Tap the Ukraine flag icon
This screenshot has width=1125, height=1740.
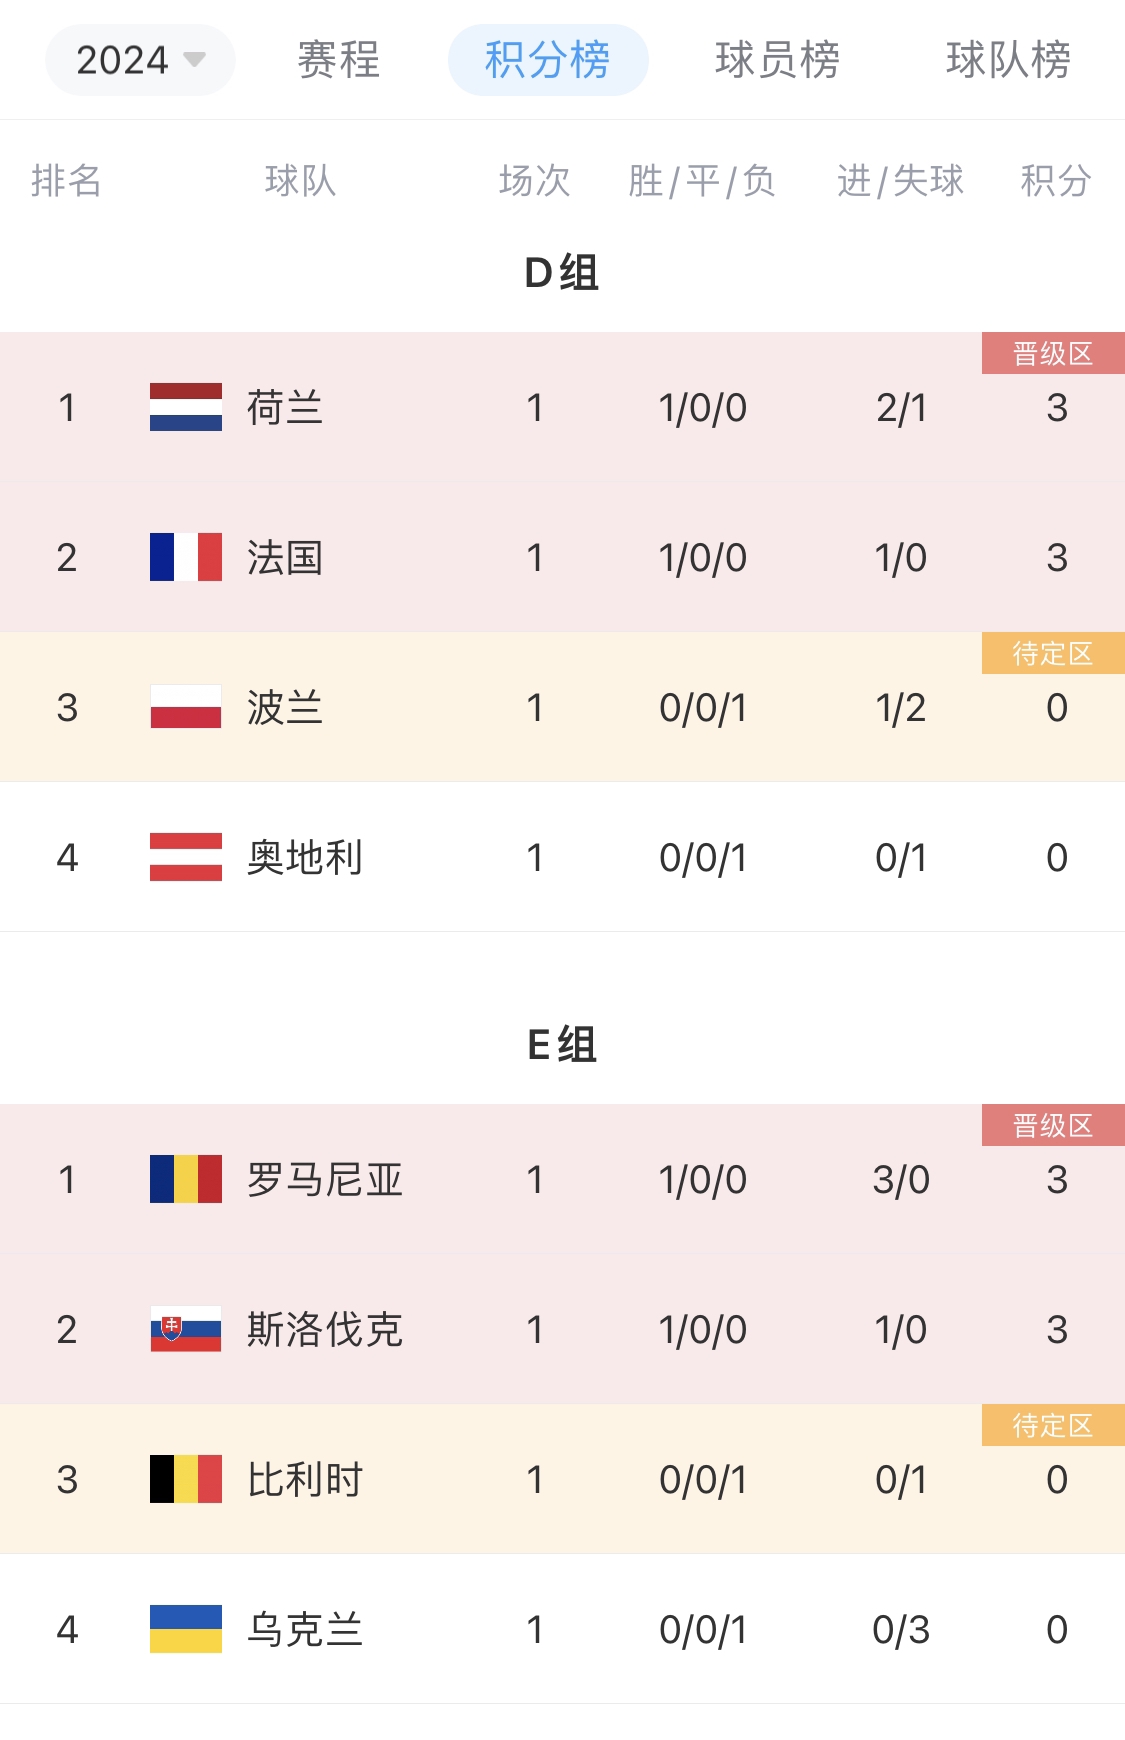186,1629
